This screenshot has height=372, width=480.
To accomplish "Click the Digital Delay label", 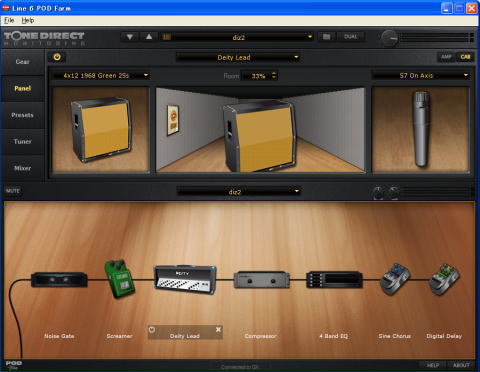I will [x=444, y=336].
